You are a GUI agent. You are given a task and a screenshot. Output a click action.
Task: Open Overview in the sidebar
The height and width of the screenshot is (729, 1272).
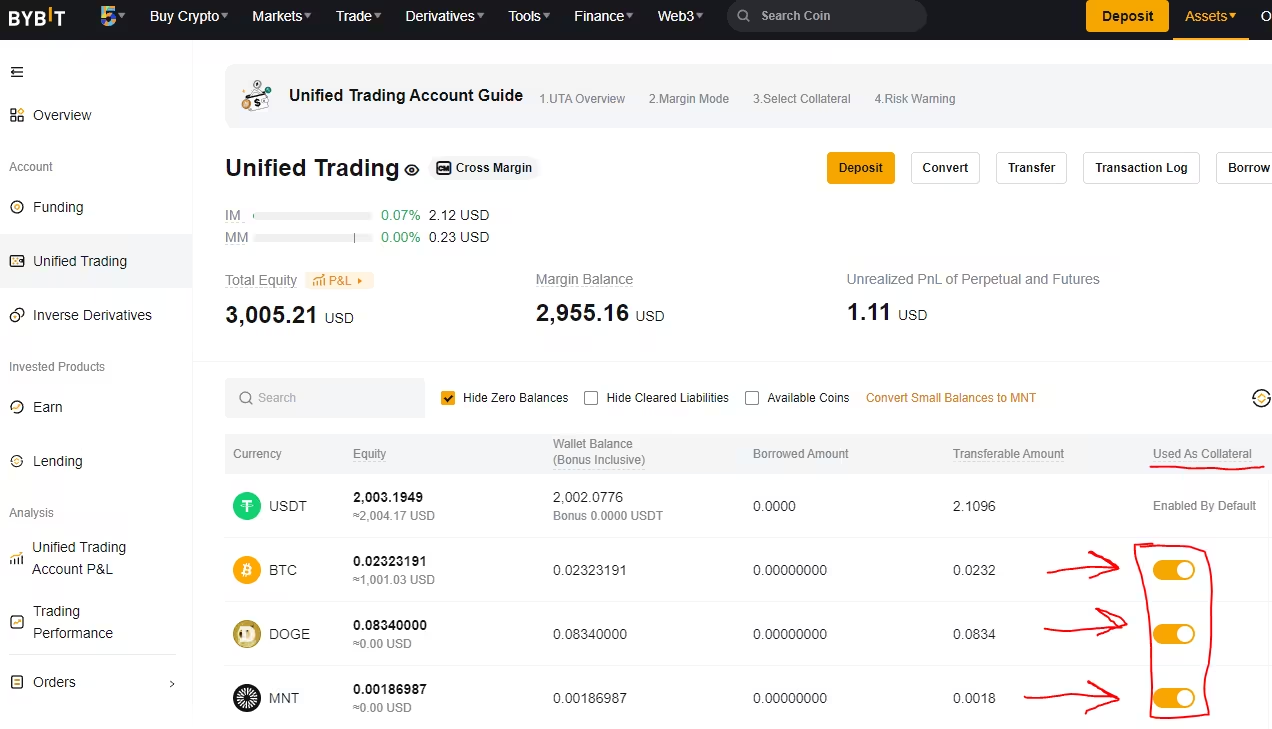pyautogui.click(x=62, y=115)
